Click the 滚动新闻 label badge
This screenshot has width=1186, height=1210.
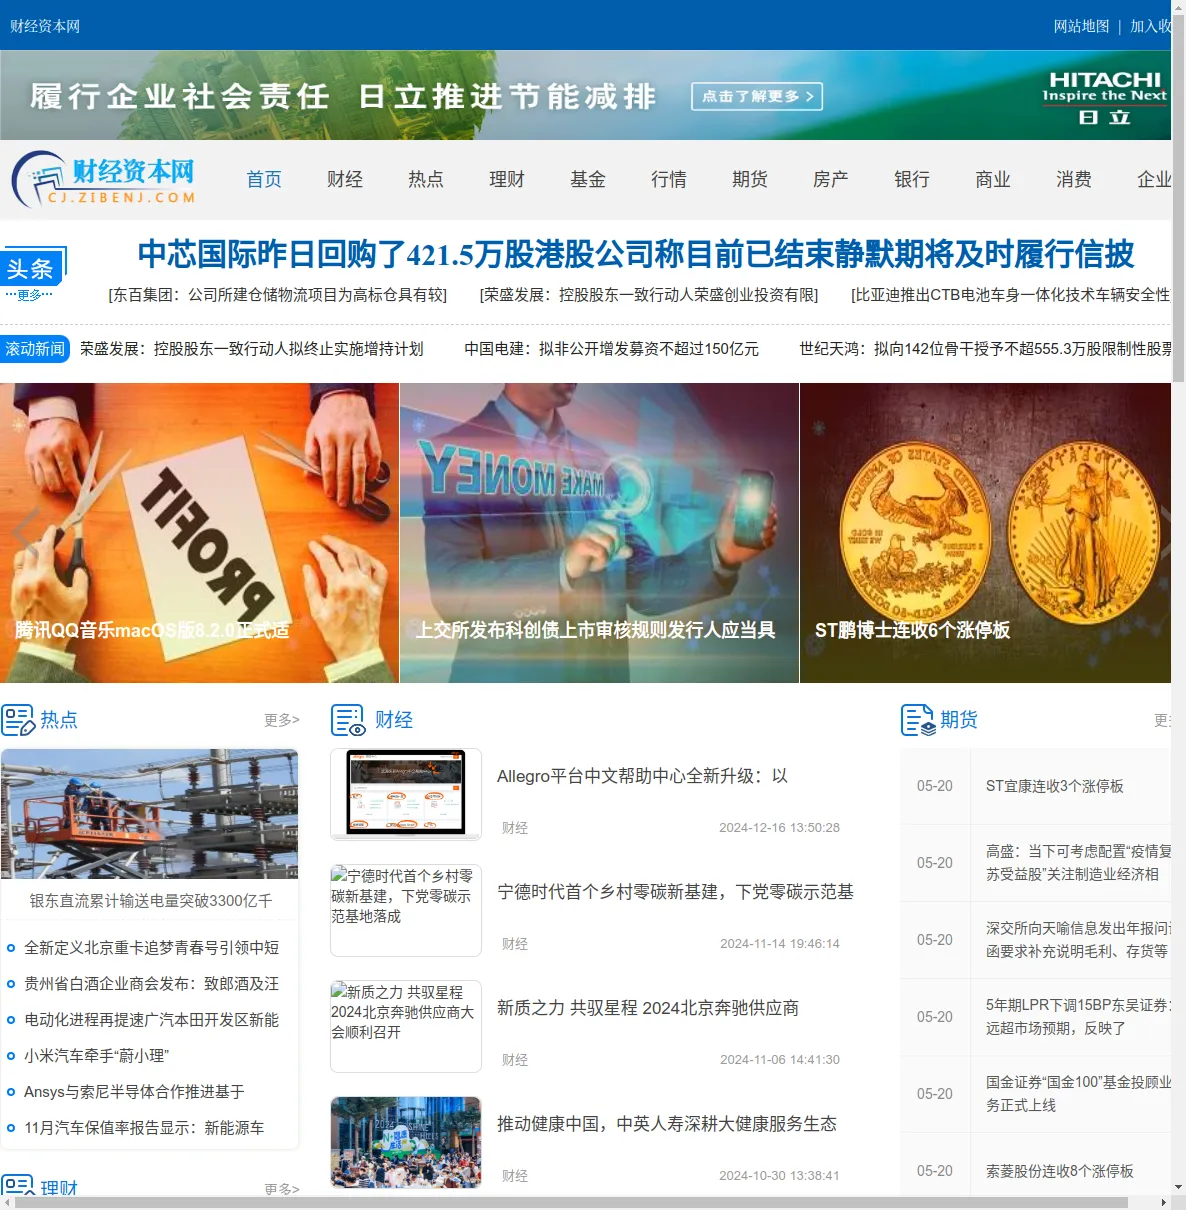[35, 349]
